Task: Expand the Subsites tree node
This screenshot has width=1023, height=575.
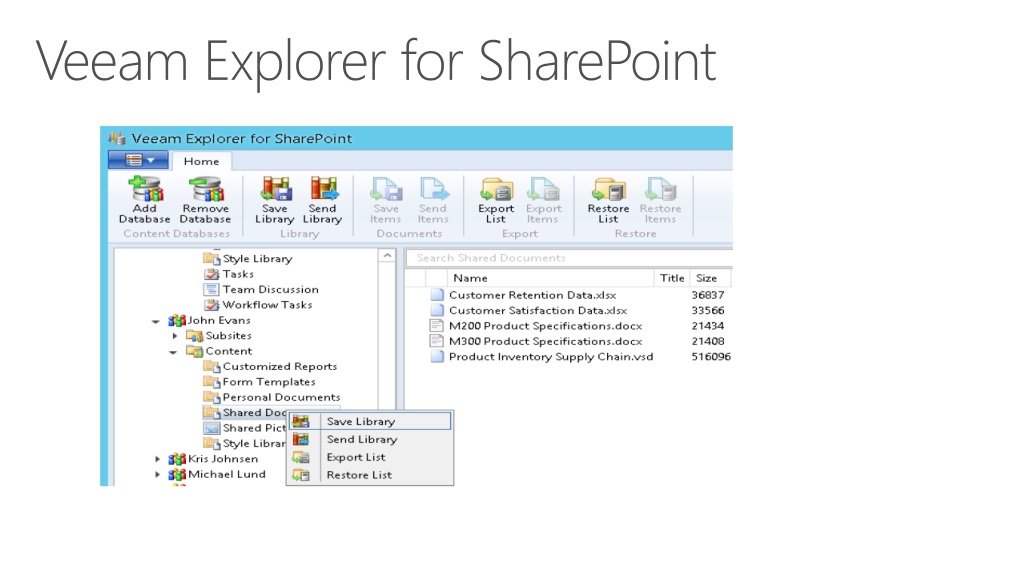Action: pyautogui.click(x=175, y=336)
